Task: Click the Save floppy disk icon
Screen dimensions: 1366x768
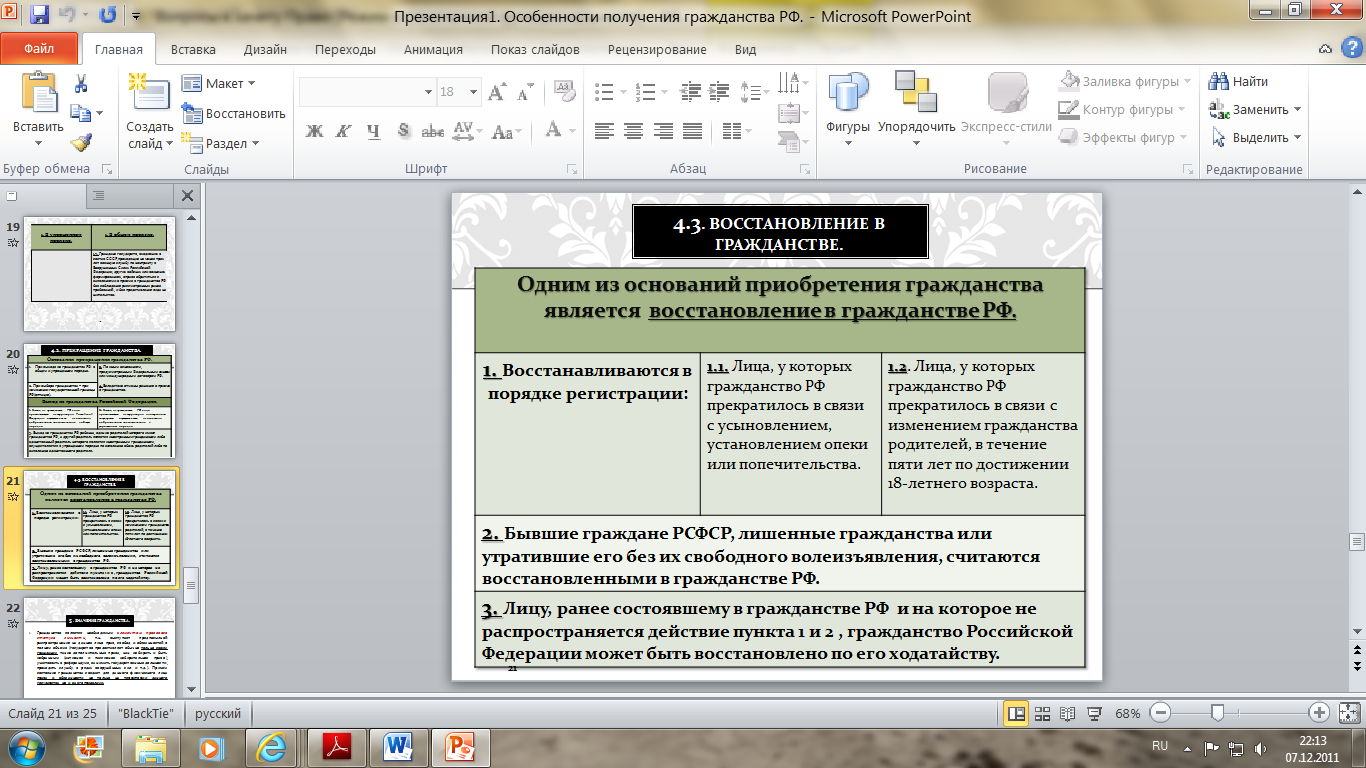Action: tap(40, 16)
